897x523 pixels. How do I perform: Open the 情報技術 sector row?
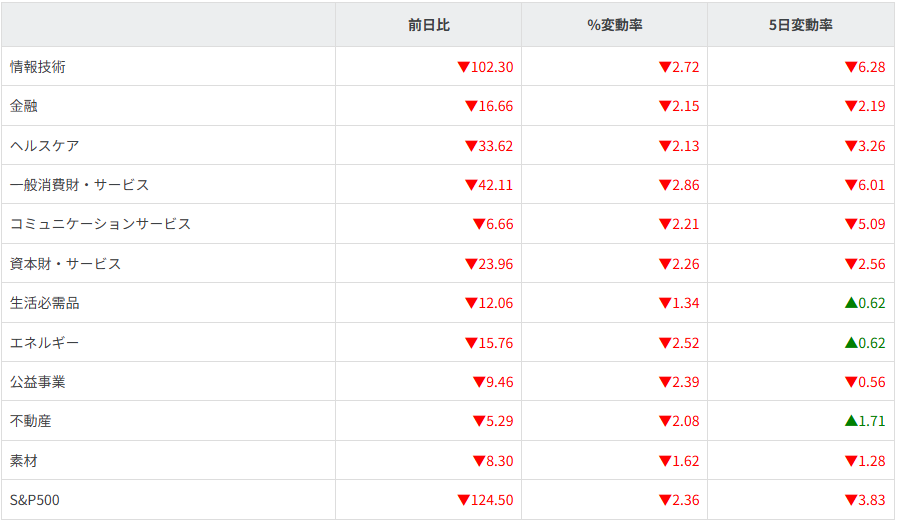tap(38, 67)
